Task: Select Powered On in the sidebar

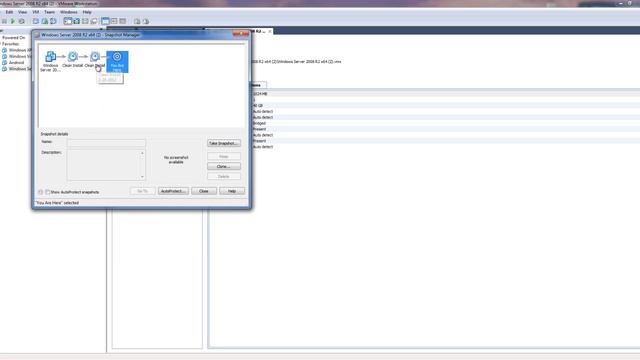Action: (13, 38)
